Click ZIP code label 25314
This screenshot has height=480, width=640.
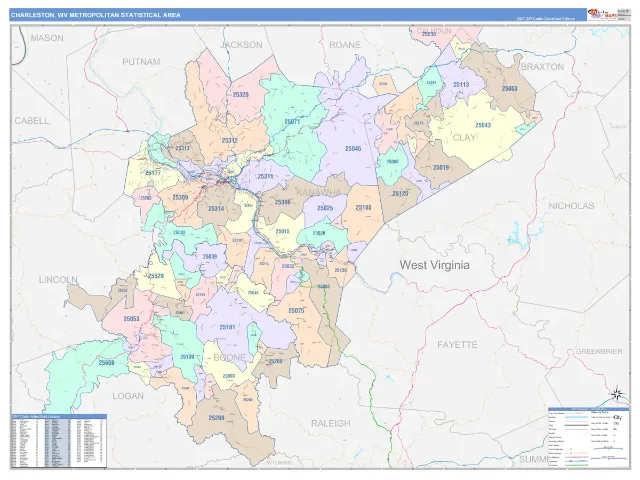click(x=216, y=209)
